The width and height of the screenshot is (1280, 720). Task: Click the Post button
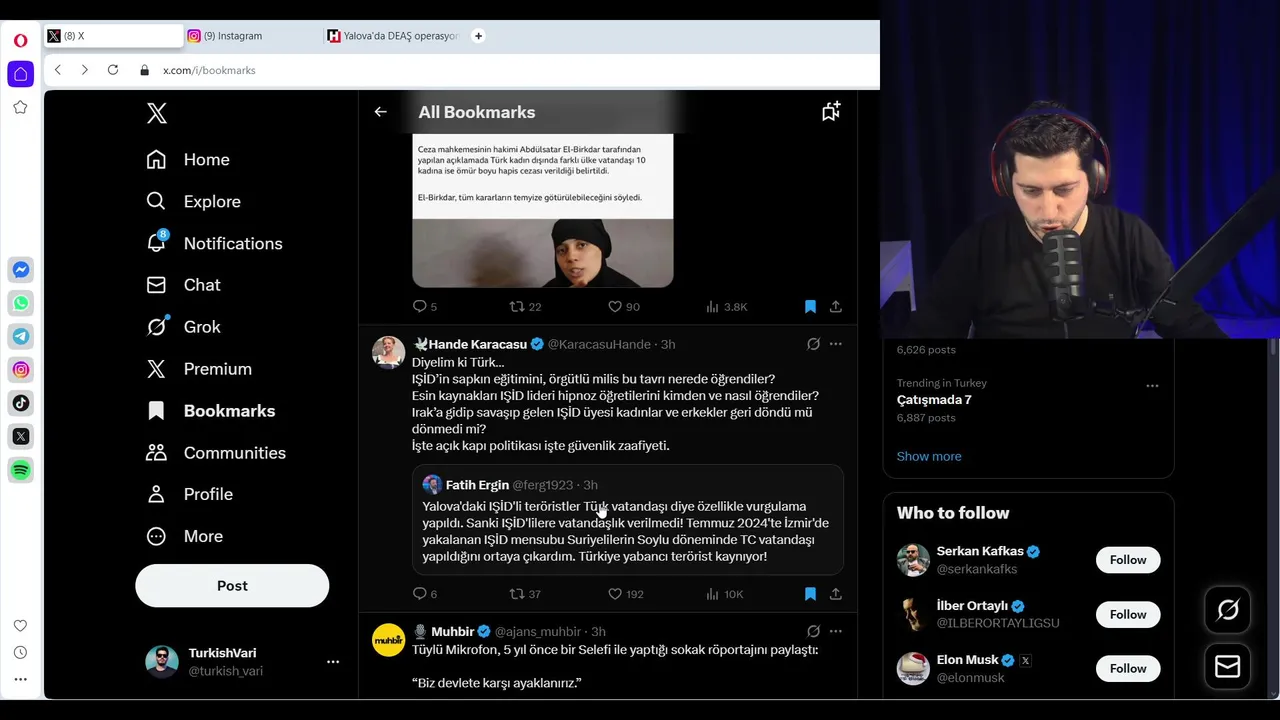(232, 586)
